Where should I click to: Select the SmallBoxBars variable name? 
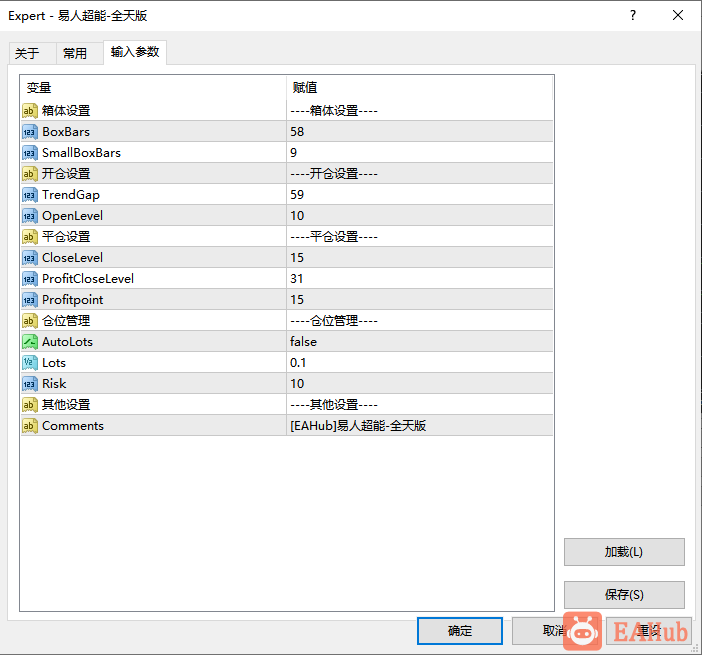point(81,153)
